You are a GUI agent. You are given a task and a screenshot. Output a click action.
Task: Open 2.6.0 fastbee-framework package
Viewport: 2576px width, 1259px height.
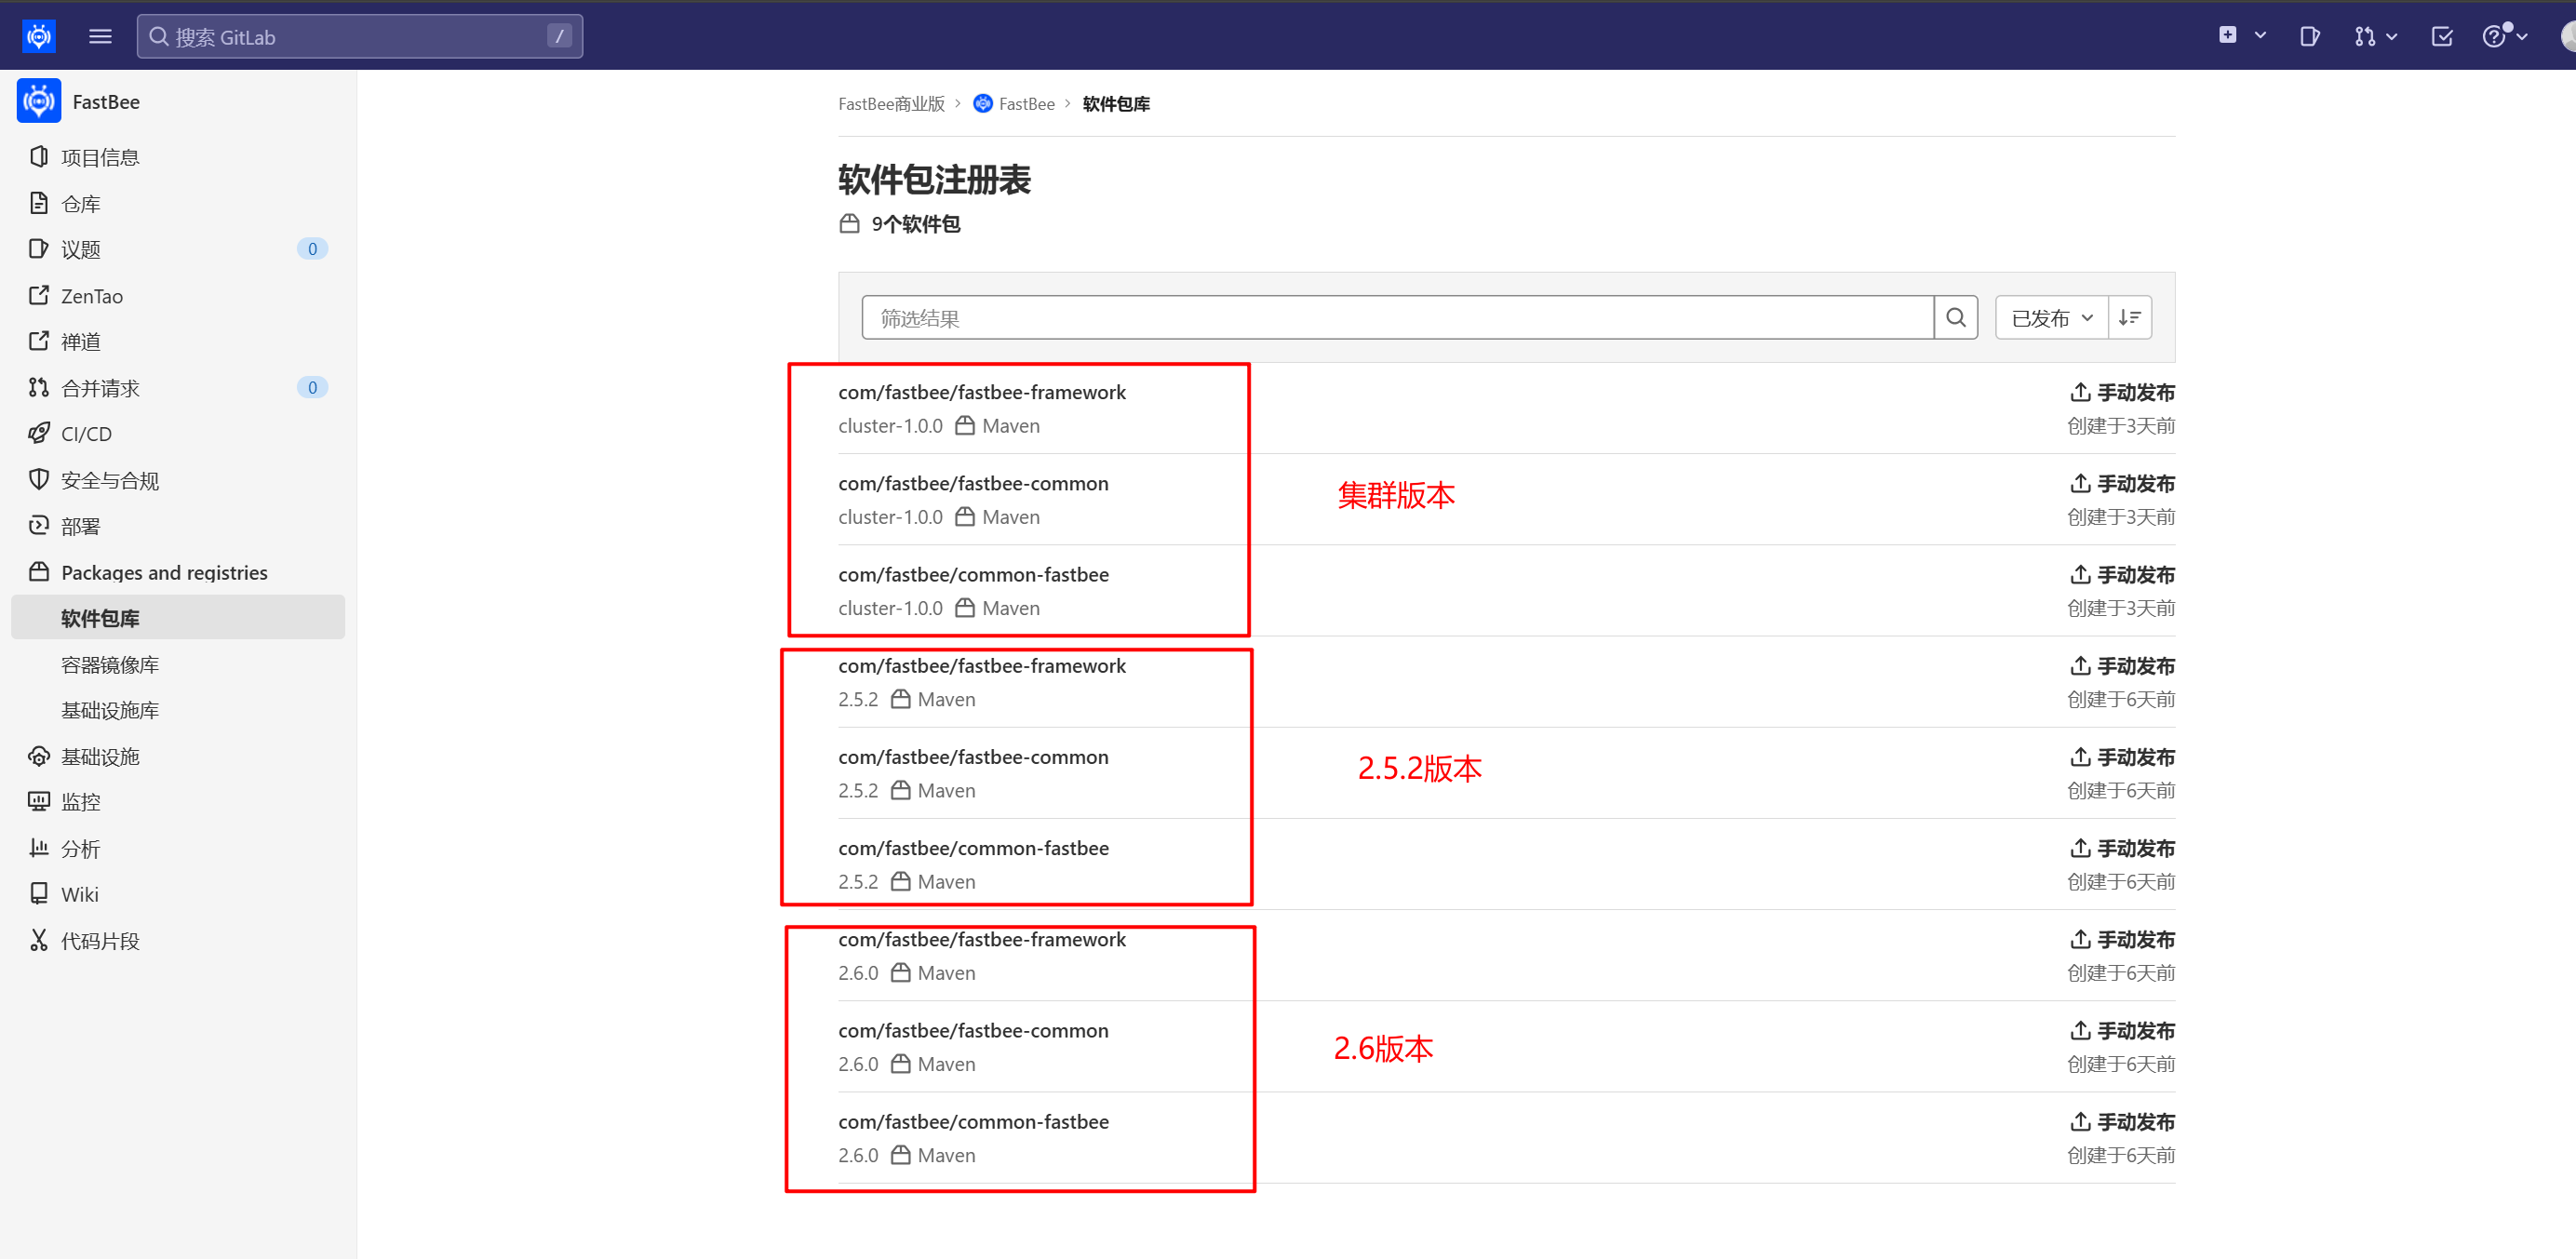pyautogui.click(x=982, y=940)
